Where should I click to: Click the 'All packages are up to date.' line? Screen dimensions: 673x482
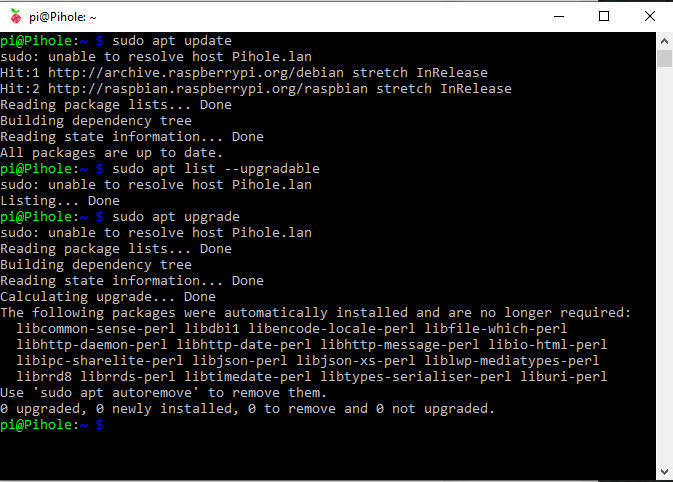(x=112, y=153)
